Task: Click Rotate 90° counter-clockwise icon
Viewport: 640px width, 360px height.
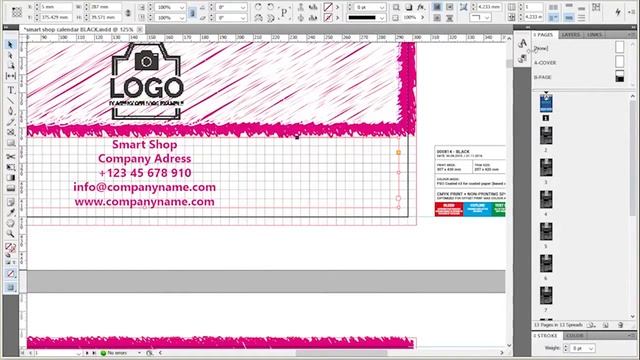Action: click(270, 7)
